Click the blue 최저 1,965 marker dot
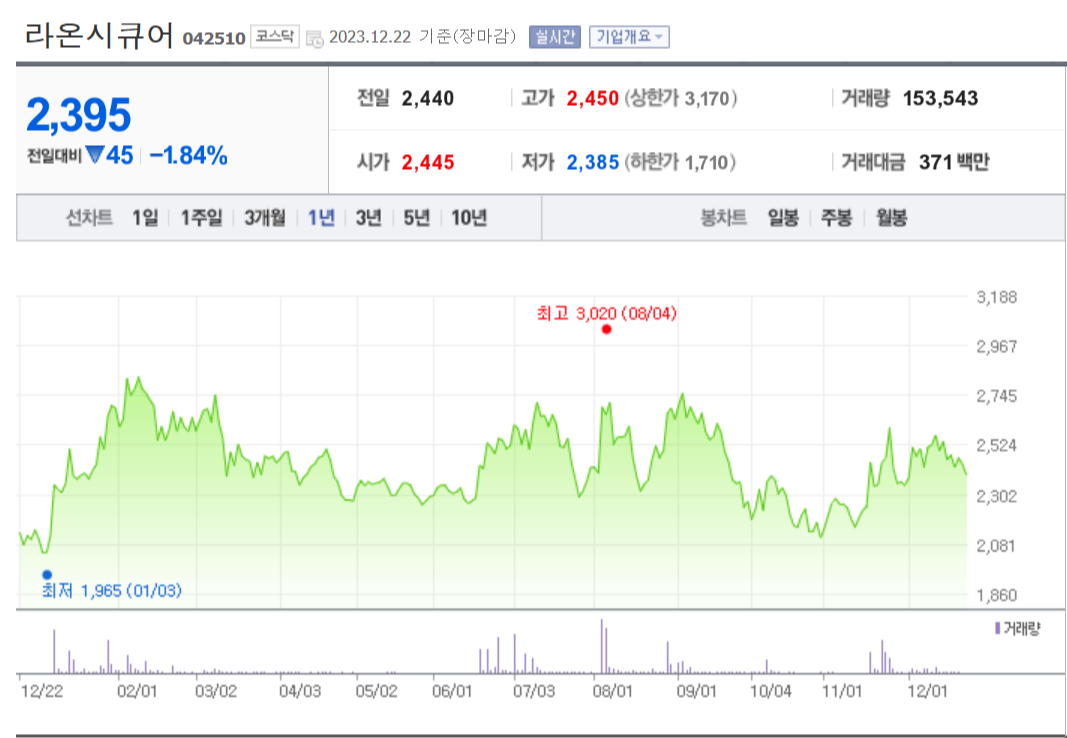Image resolution: width=1067 pixels, height=738 pixels. coord(47,575)
